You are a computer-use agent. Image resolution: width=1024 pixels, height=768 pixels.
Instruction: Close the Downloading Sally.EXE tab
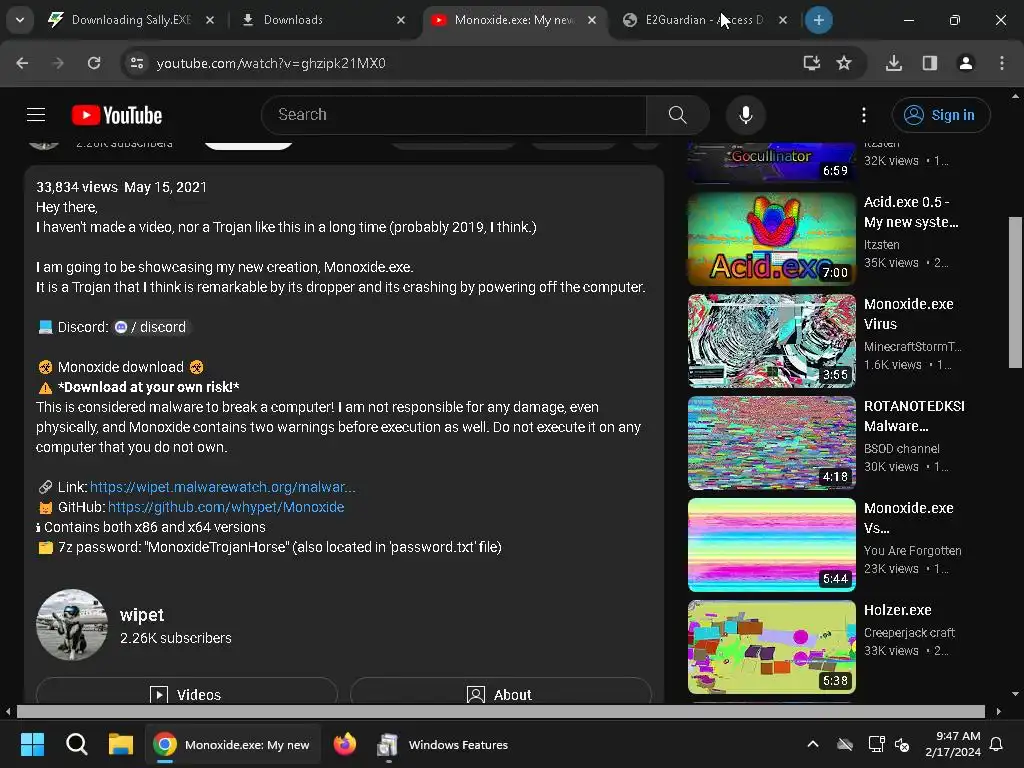click(x=210, y=20)
